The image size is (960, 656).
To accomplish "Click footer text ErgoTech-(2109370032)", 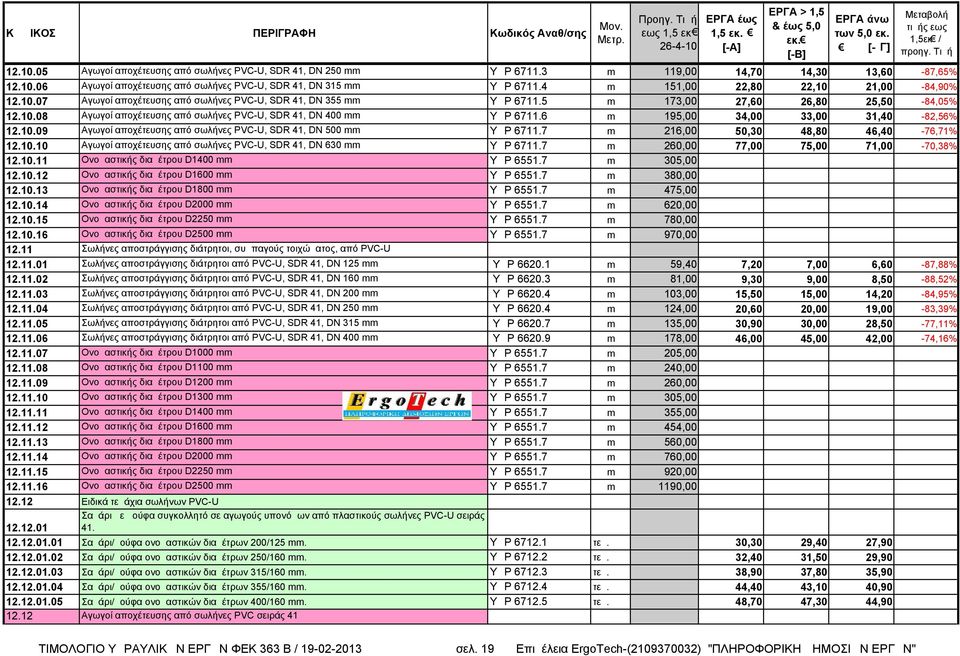I will point(636,648).
